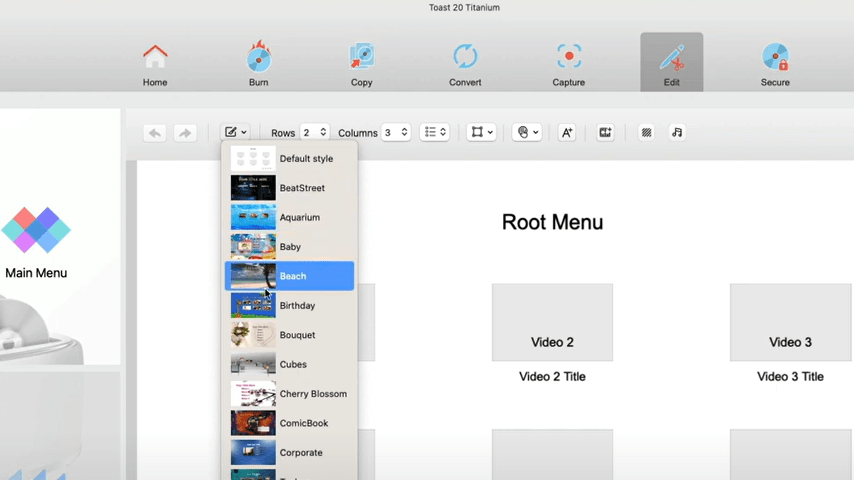Open the color palette dropdown
Viewport: 854px width, 480px height.
click(527, 132)
